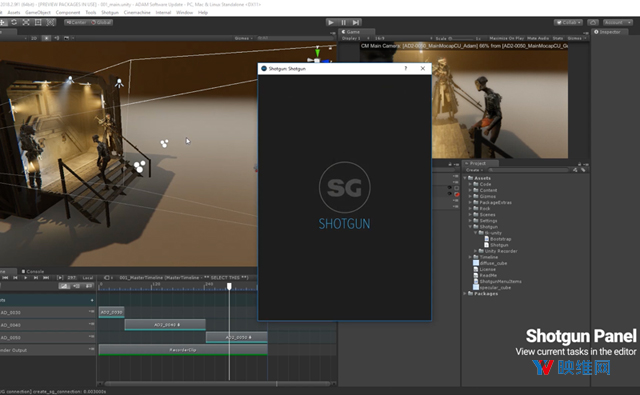Viewport: 640px width, 395px height.
Task: Toggle Mute Audio in Game view
Action: (538, 38)
